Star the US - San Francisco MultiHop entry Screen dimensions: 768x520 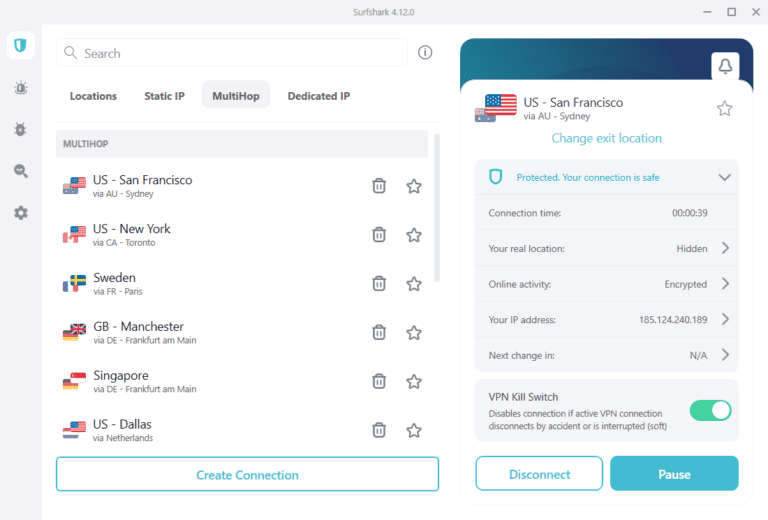click(x=414, y=186)
